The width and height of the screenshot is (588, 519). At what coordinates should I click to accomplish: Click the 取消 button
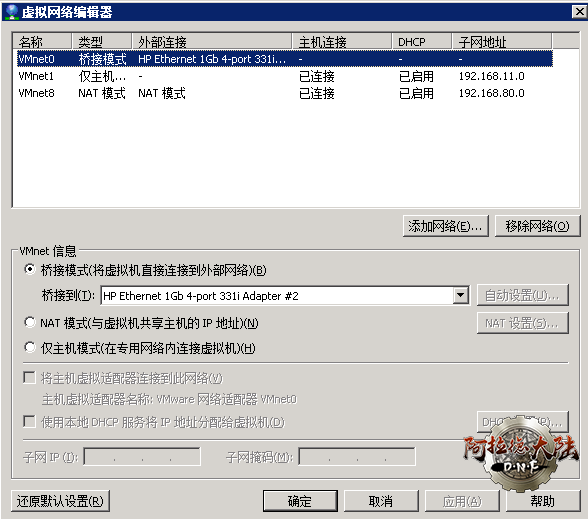click(381, 501)
